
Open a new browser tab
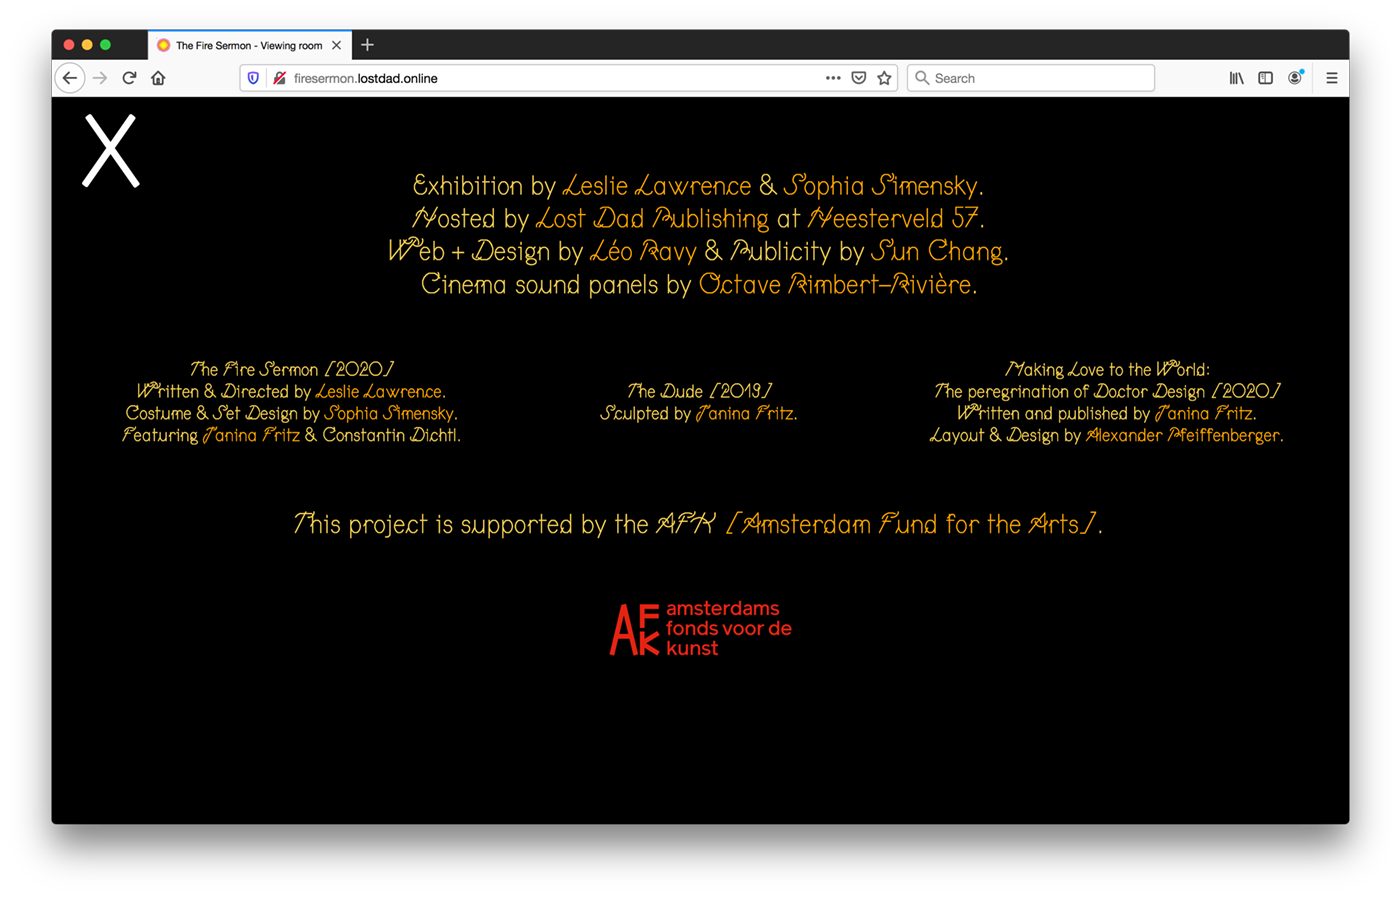click(367, 45)
